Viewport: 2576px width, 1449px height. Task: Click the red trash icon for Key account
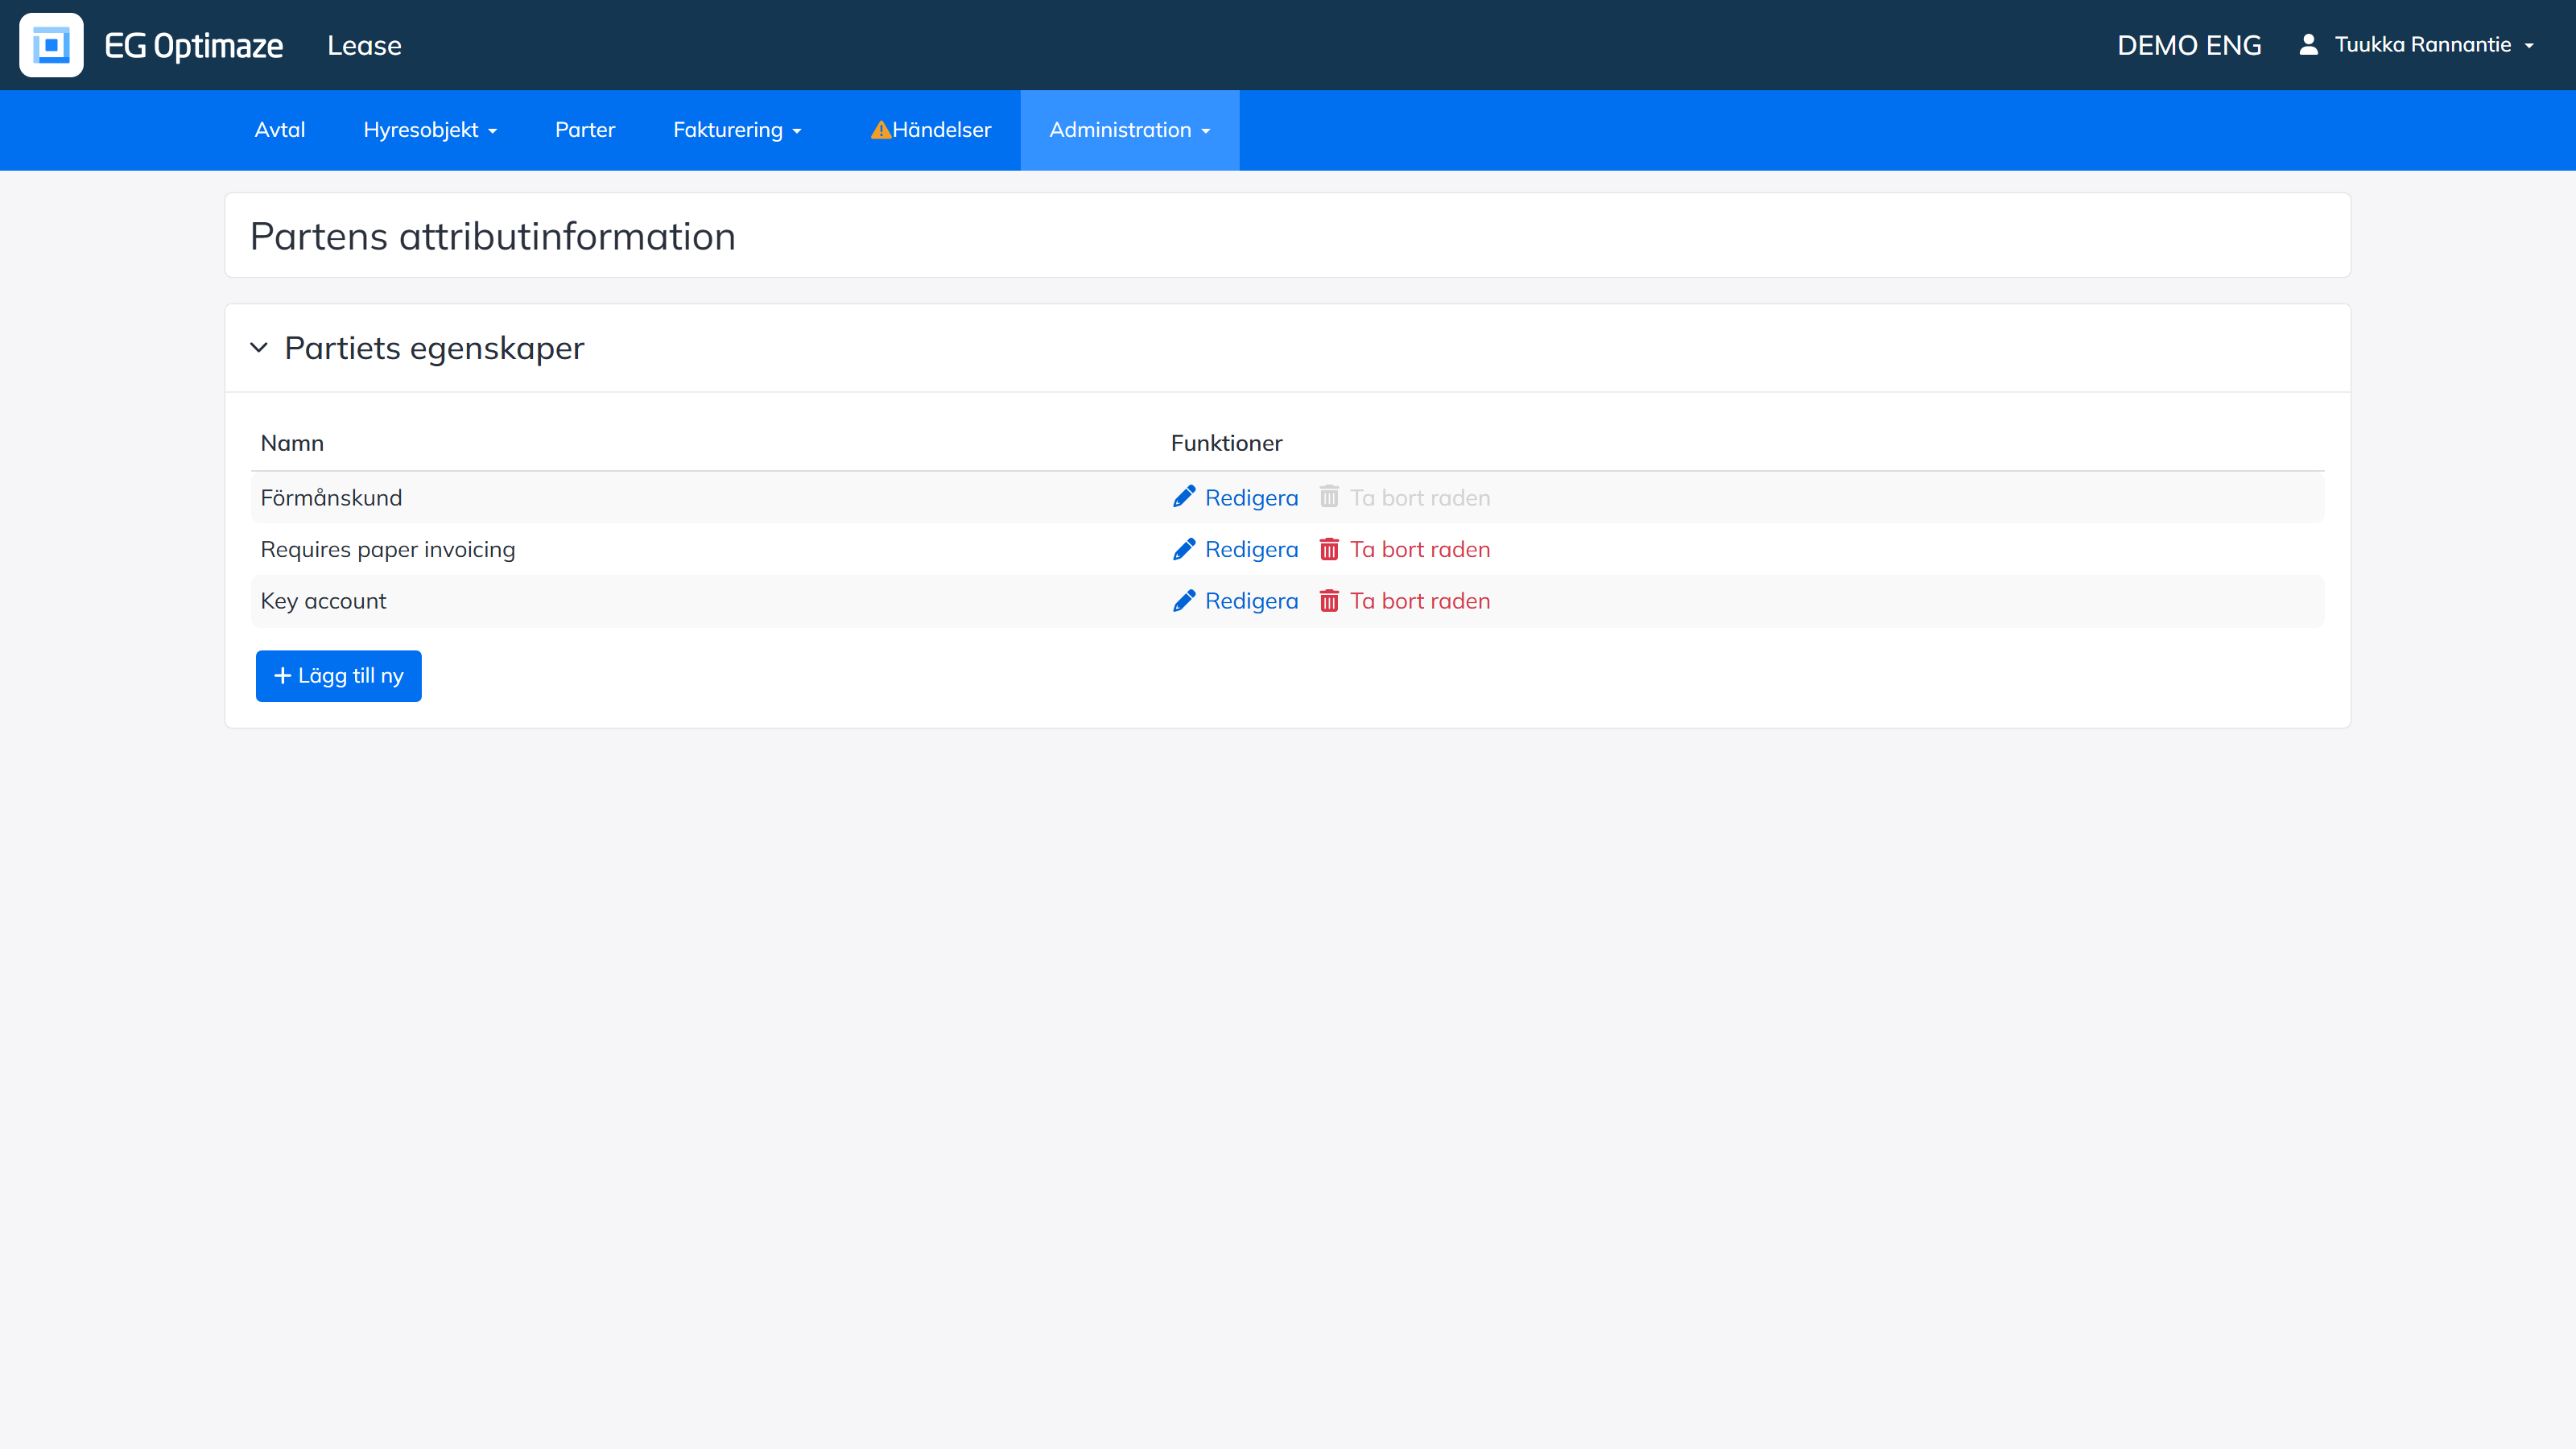point(1329,601)
